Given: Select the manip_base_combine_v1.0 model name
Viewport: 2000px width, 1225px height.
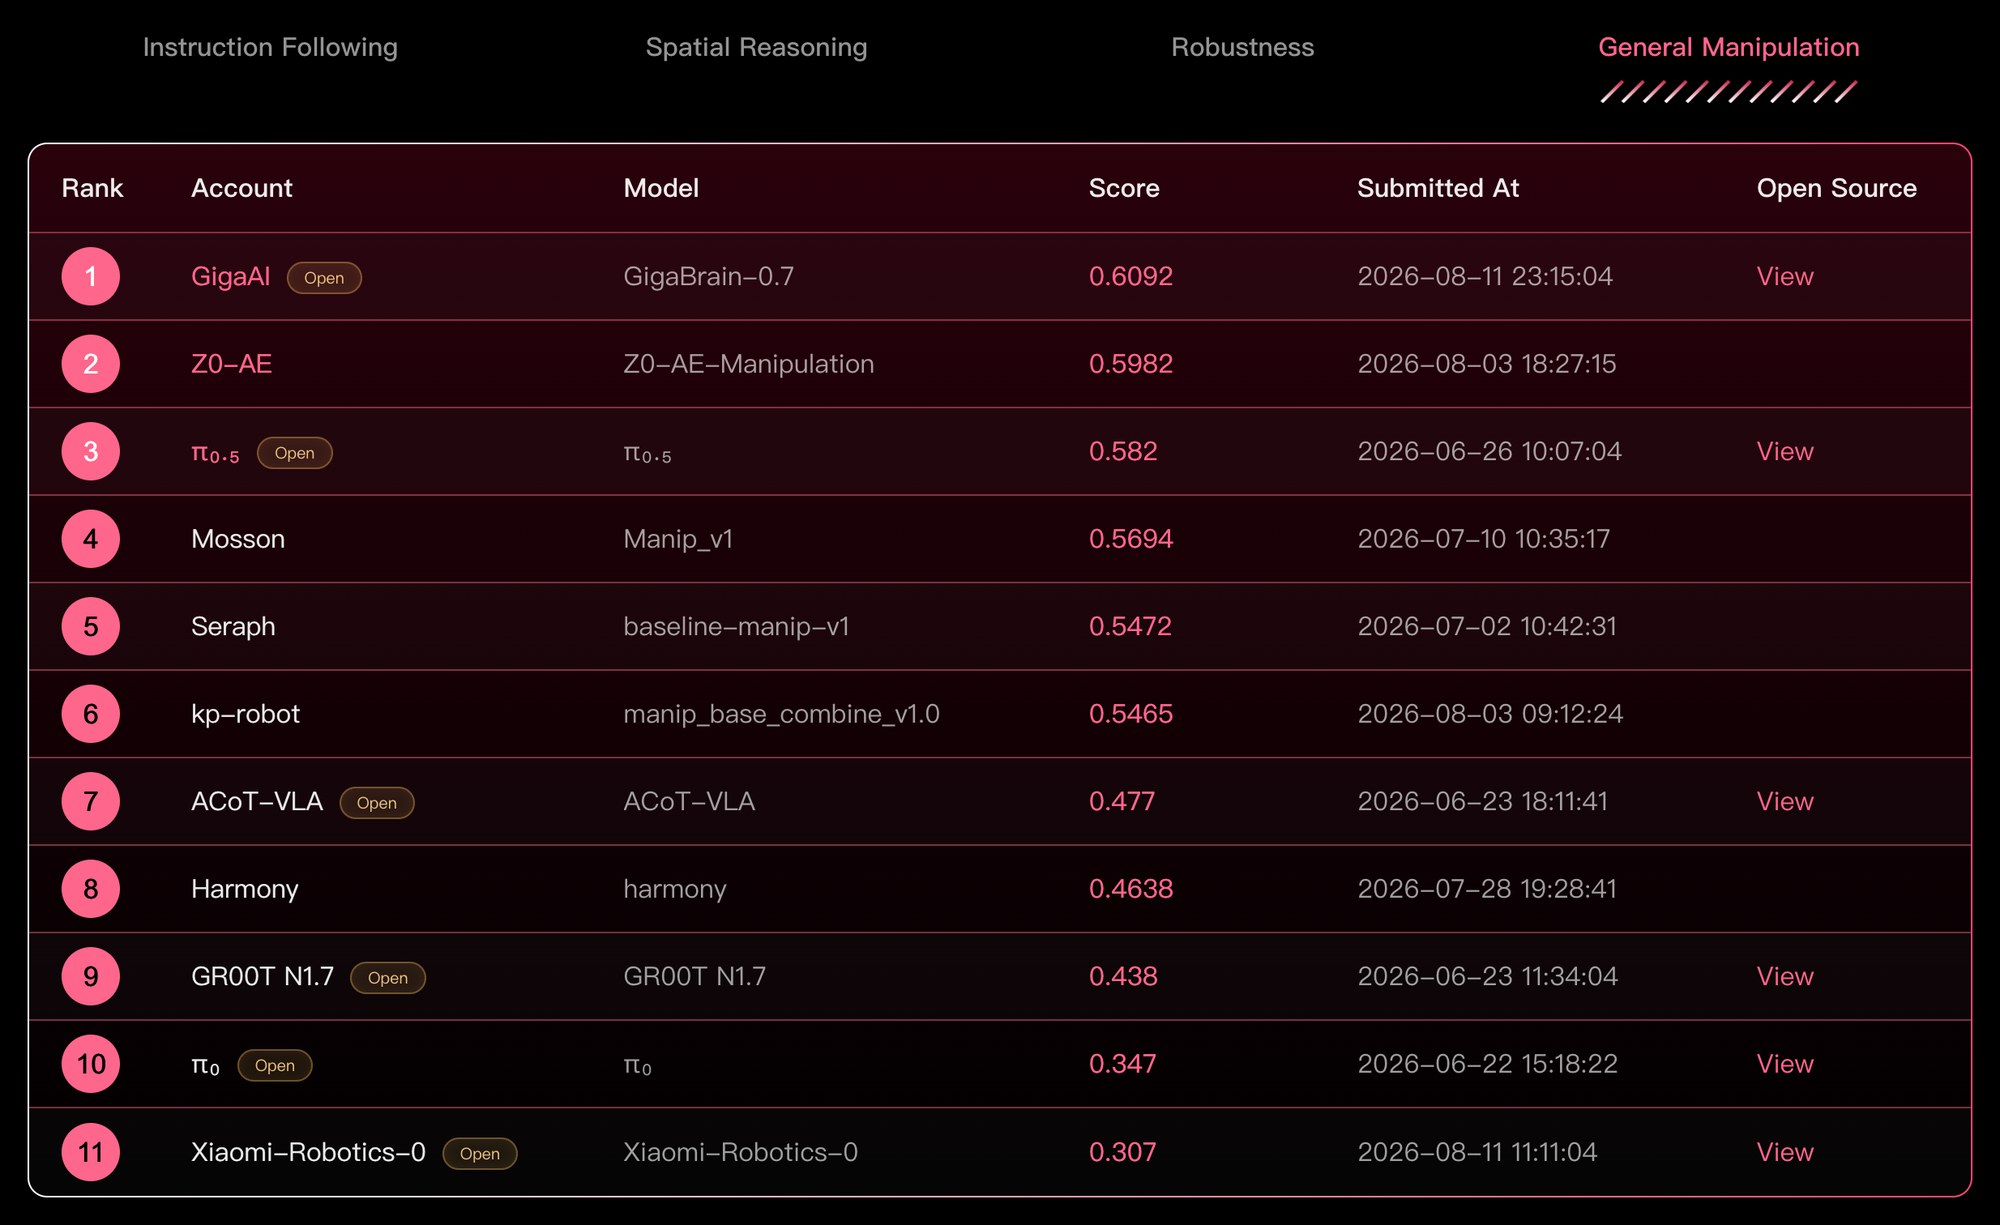Looking at the screenshot, I should click(781, 714).
